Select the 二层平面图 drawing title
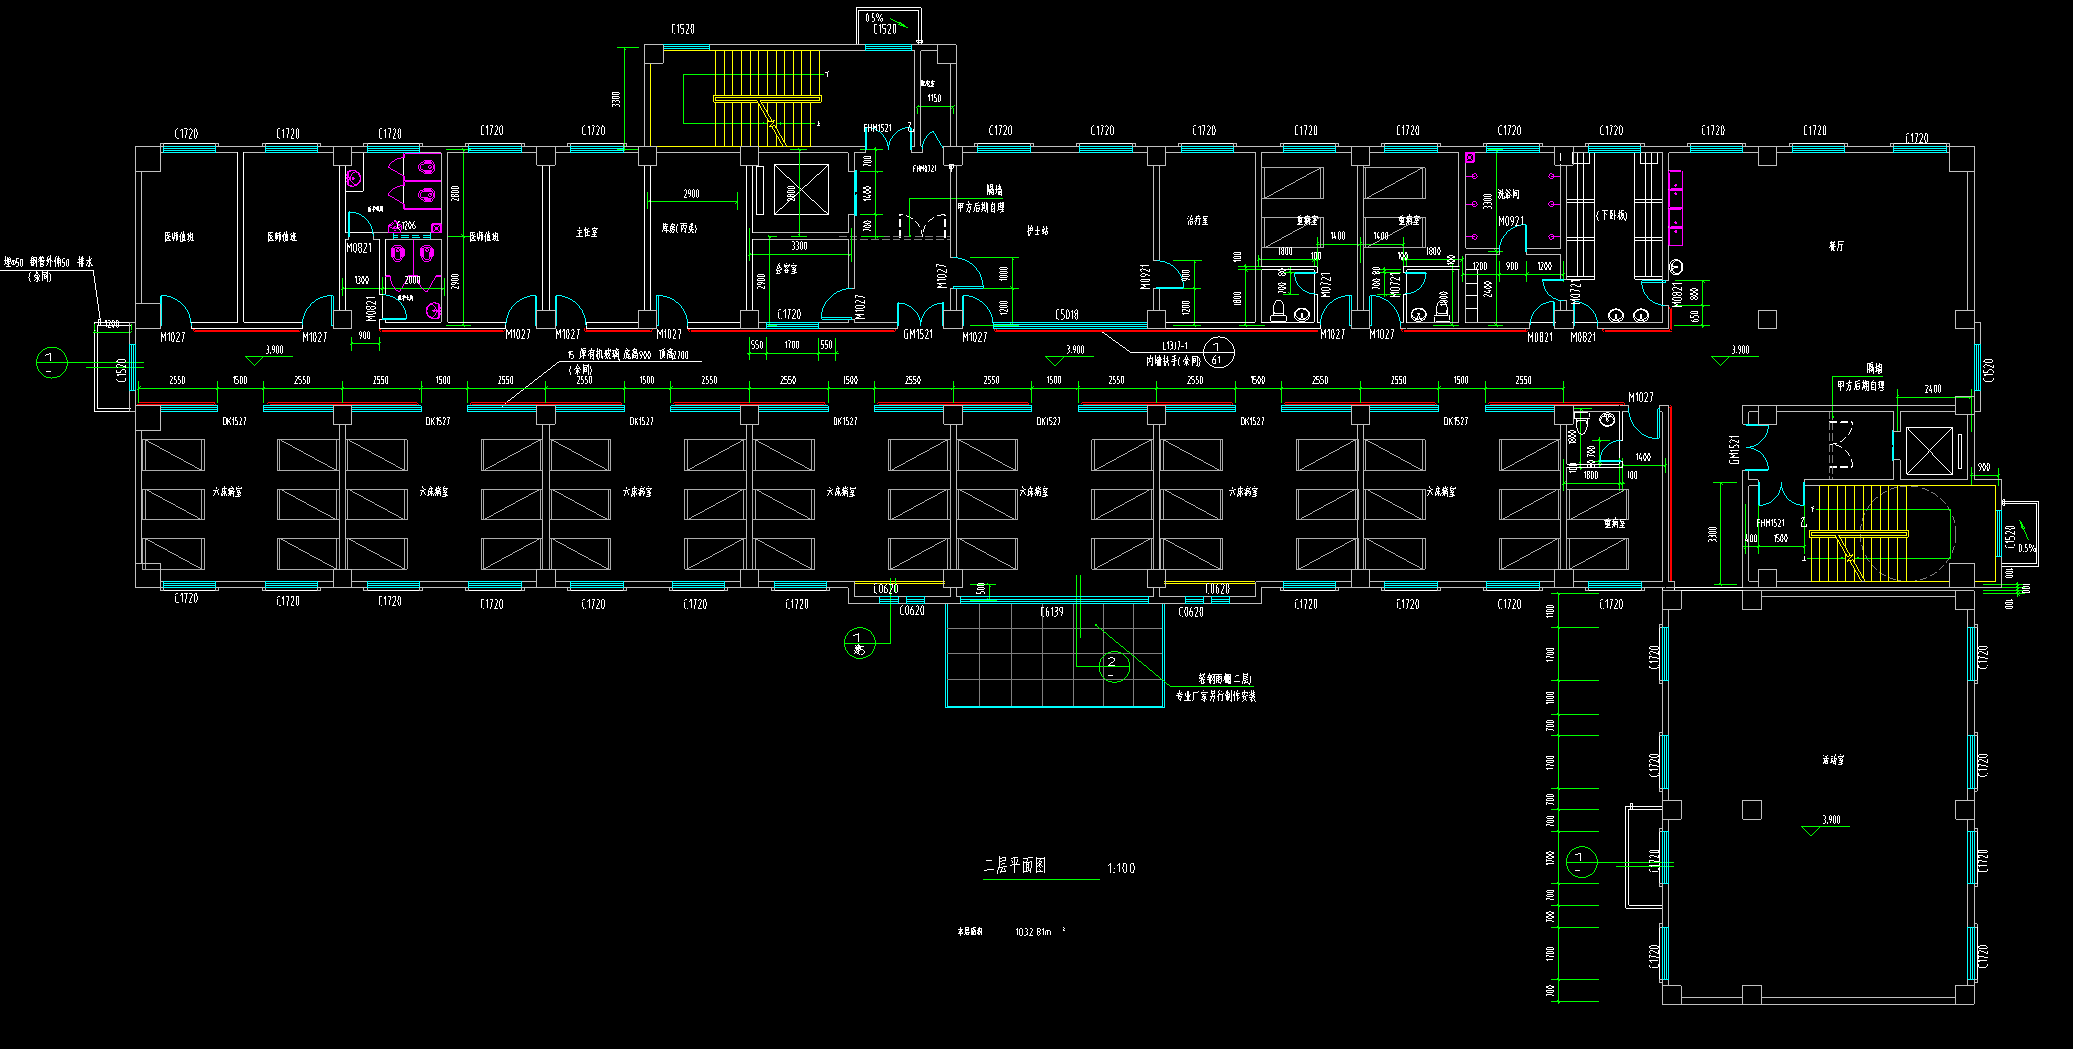Viewport: 2073px width, 1049px height. point(1015,866)
